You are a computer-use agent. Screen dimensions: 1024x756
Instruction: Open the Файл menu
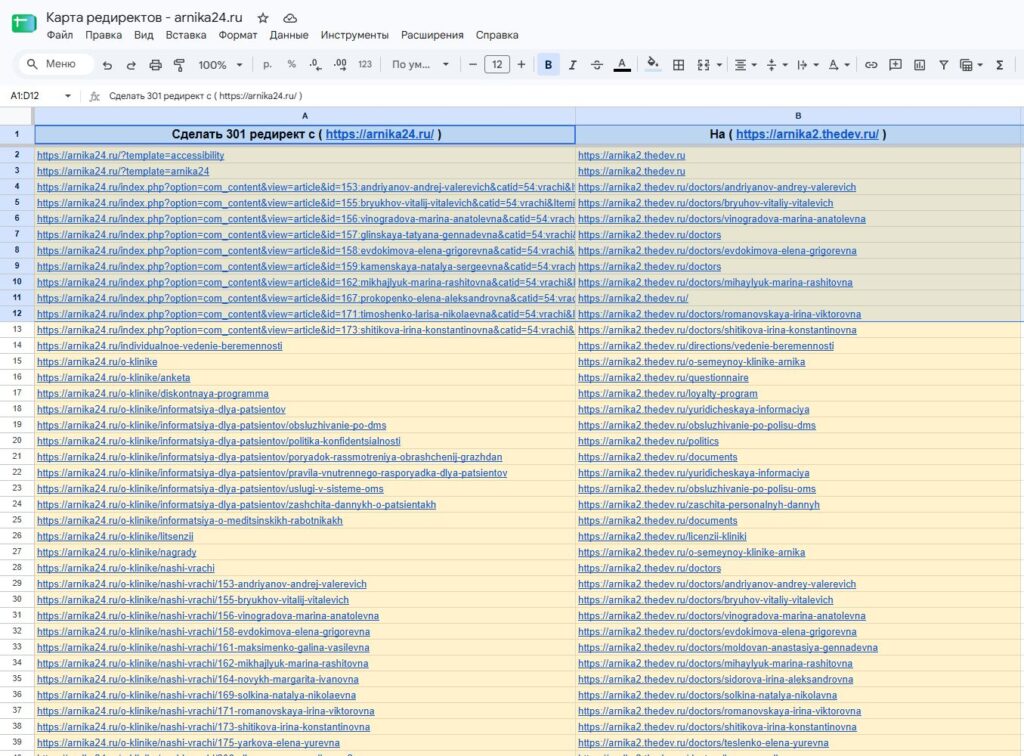pos(60,35)
